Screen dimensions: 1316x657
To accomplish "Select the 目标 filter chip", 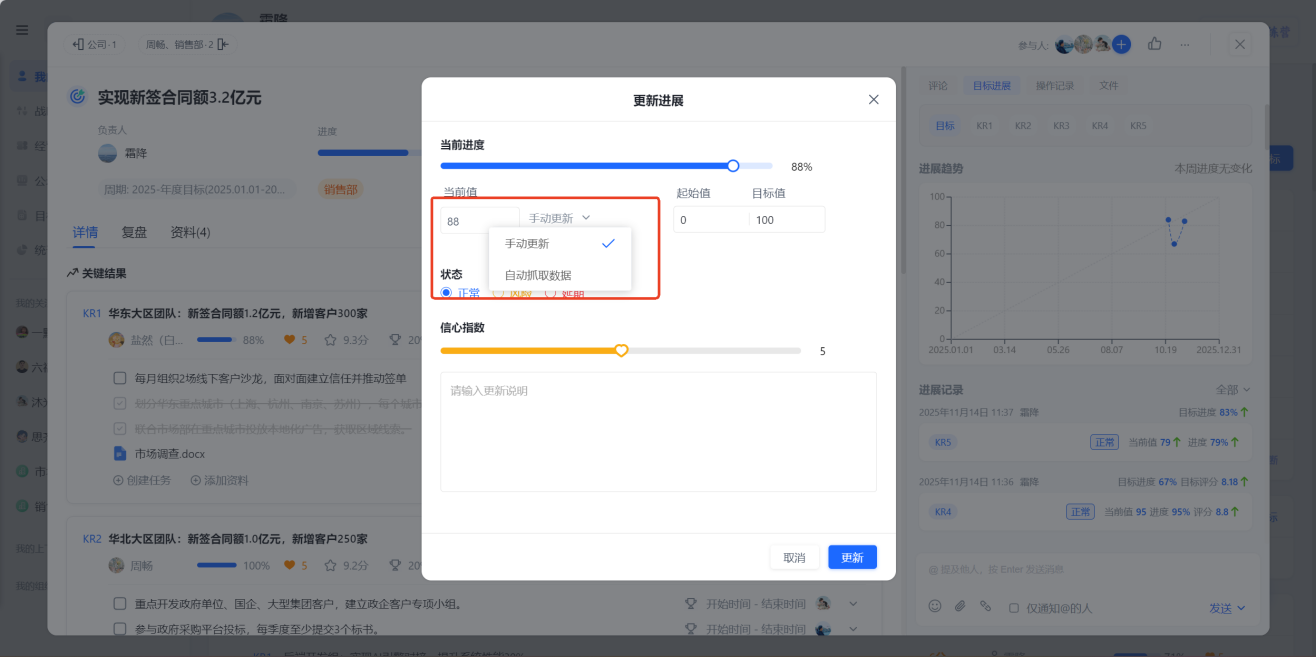I will (x=945, y=126).
